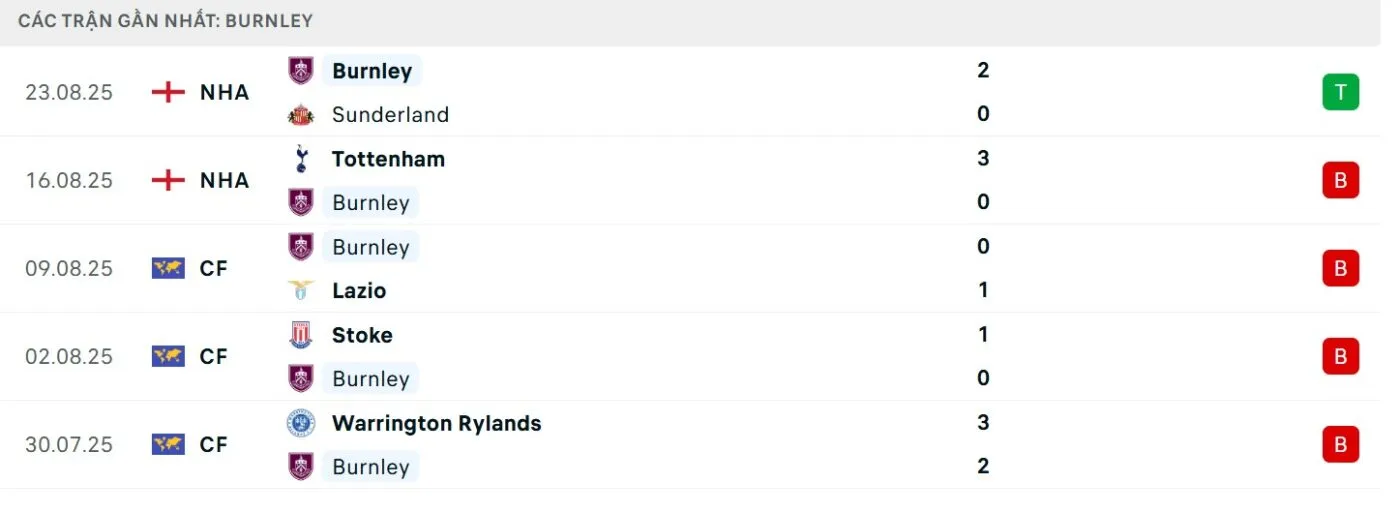
Task: Click the green T result badge
Action: coord(1340,93)
